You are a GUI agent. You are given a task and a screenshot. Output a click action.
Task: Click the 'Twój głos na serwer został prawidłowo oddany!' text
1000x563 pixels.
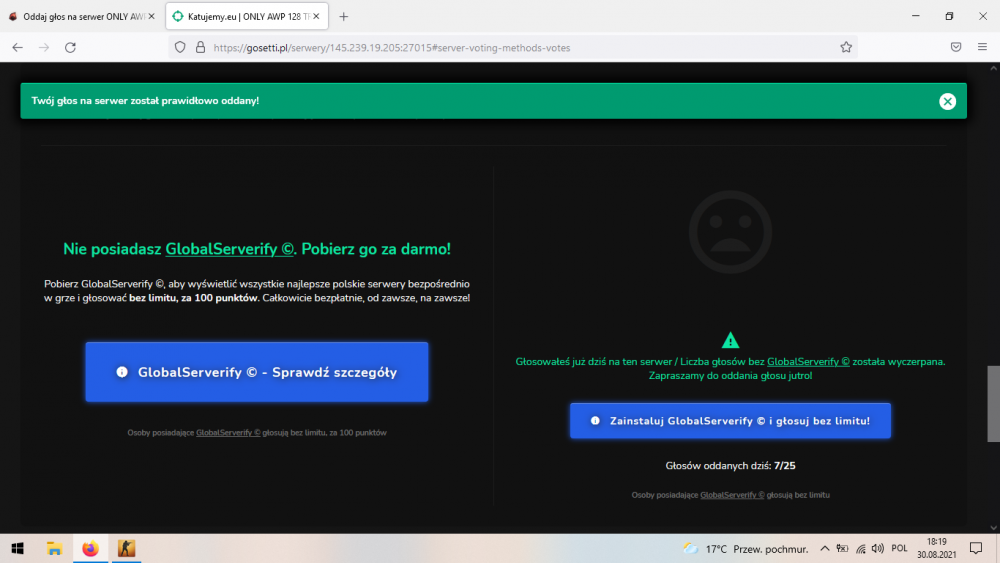click(x=145, y=101)
